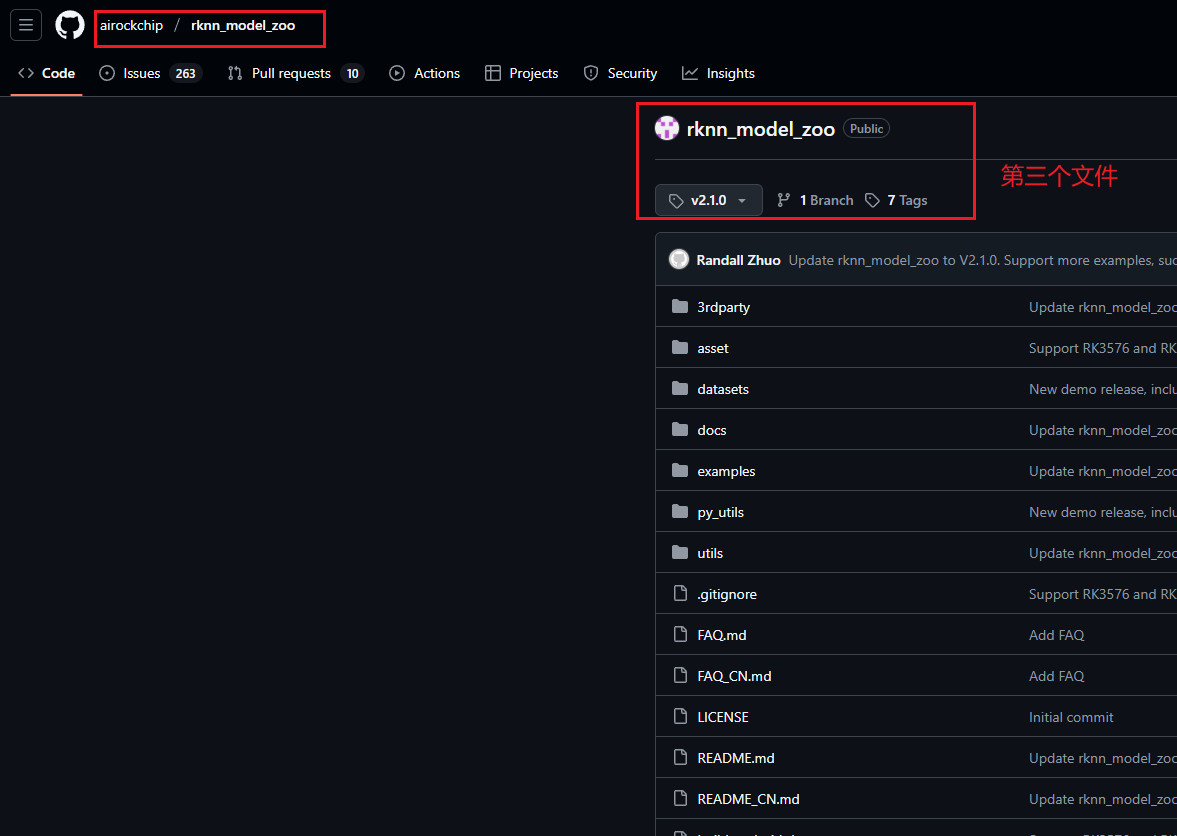Open Randall Zhuo author link
Screen dimensions: 1177x836
739,260
